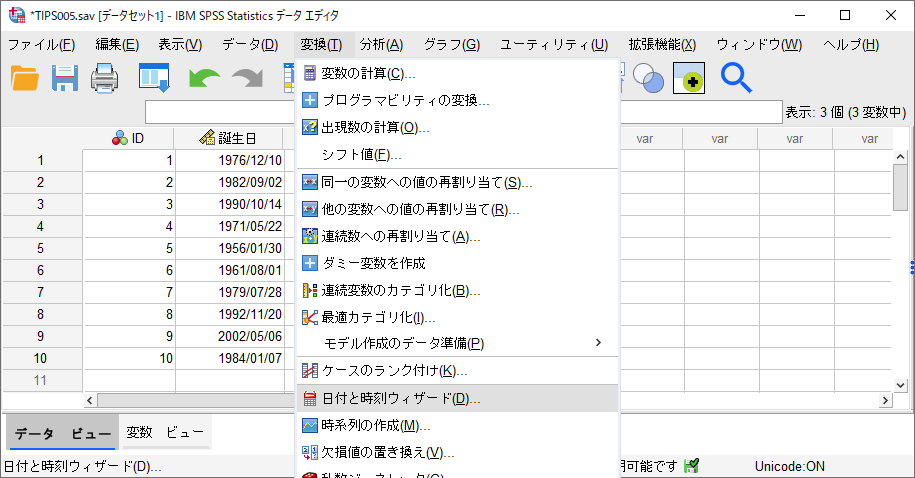Open the ファイル(F) menu

[x=41, y=45]
